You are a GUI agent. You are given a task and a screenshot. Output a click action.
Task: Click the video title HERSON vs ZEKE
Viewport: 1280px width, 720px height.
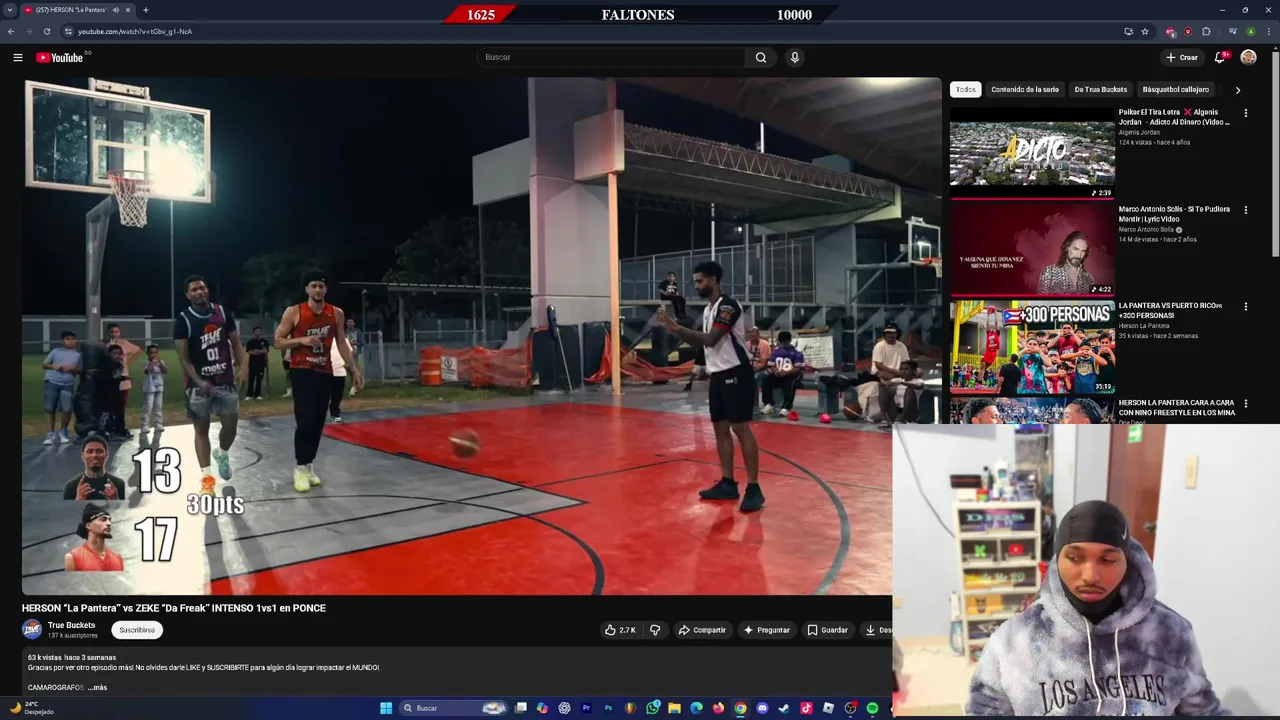[x=174, y=608]
